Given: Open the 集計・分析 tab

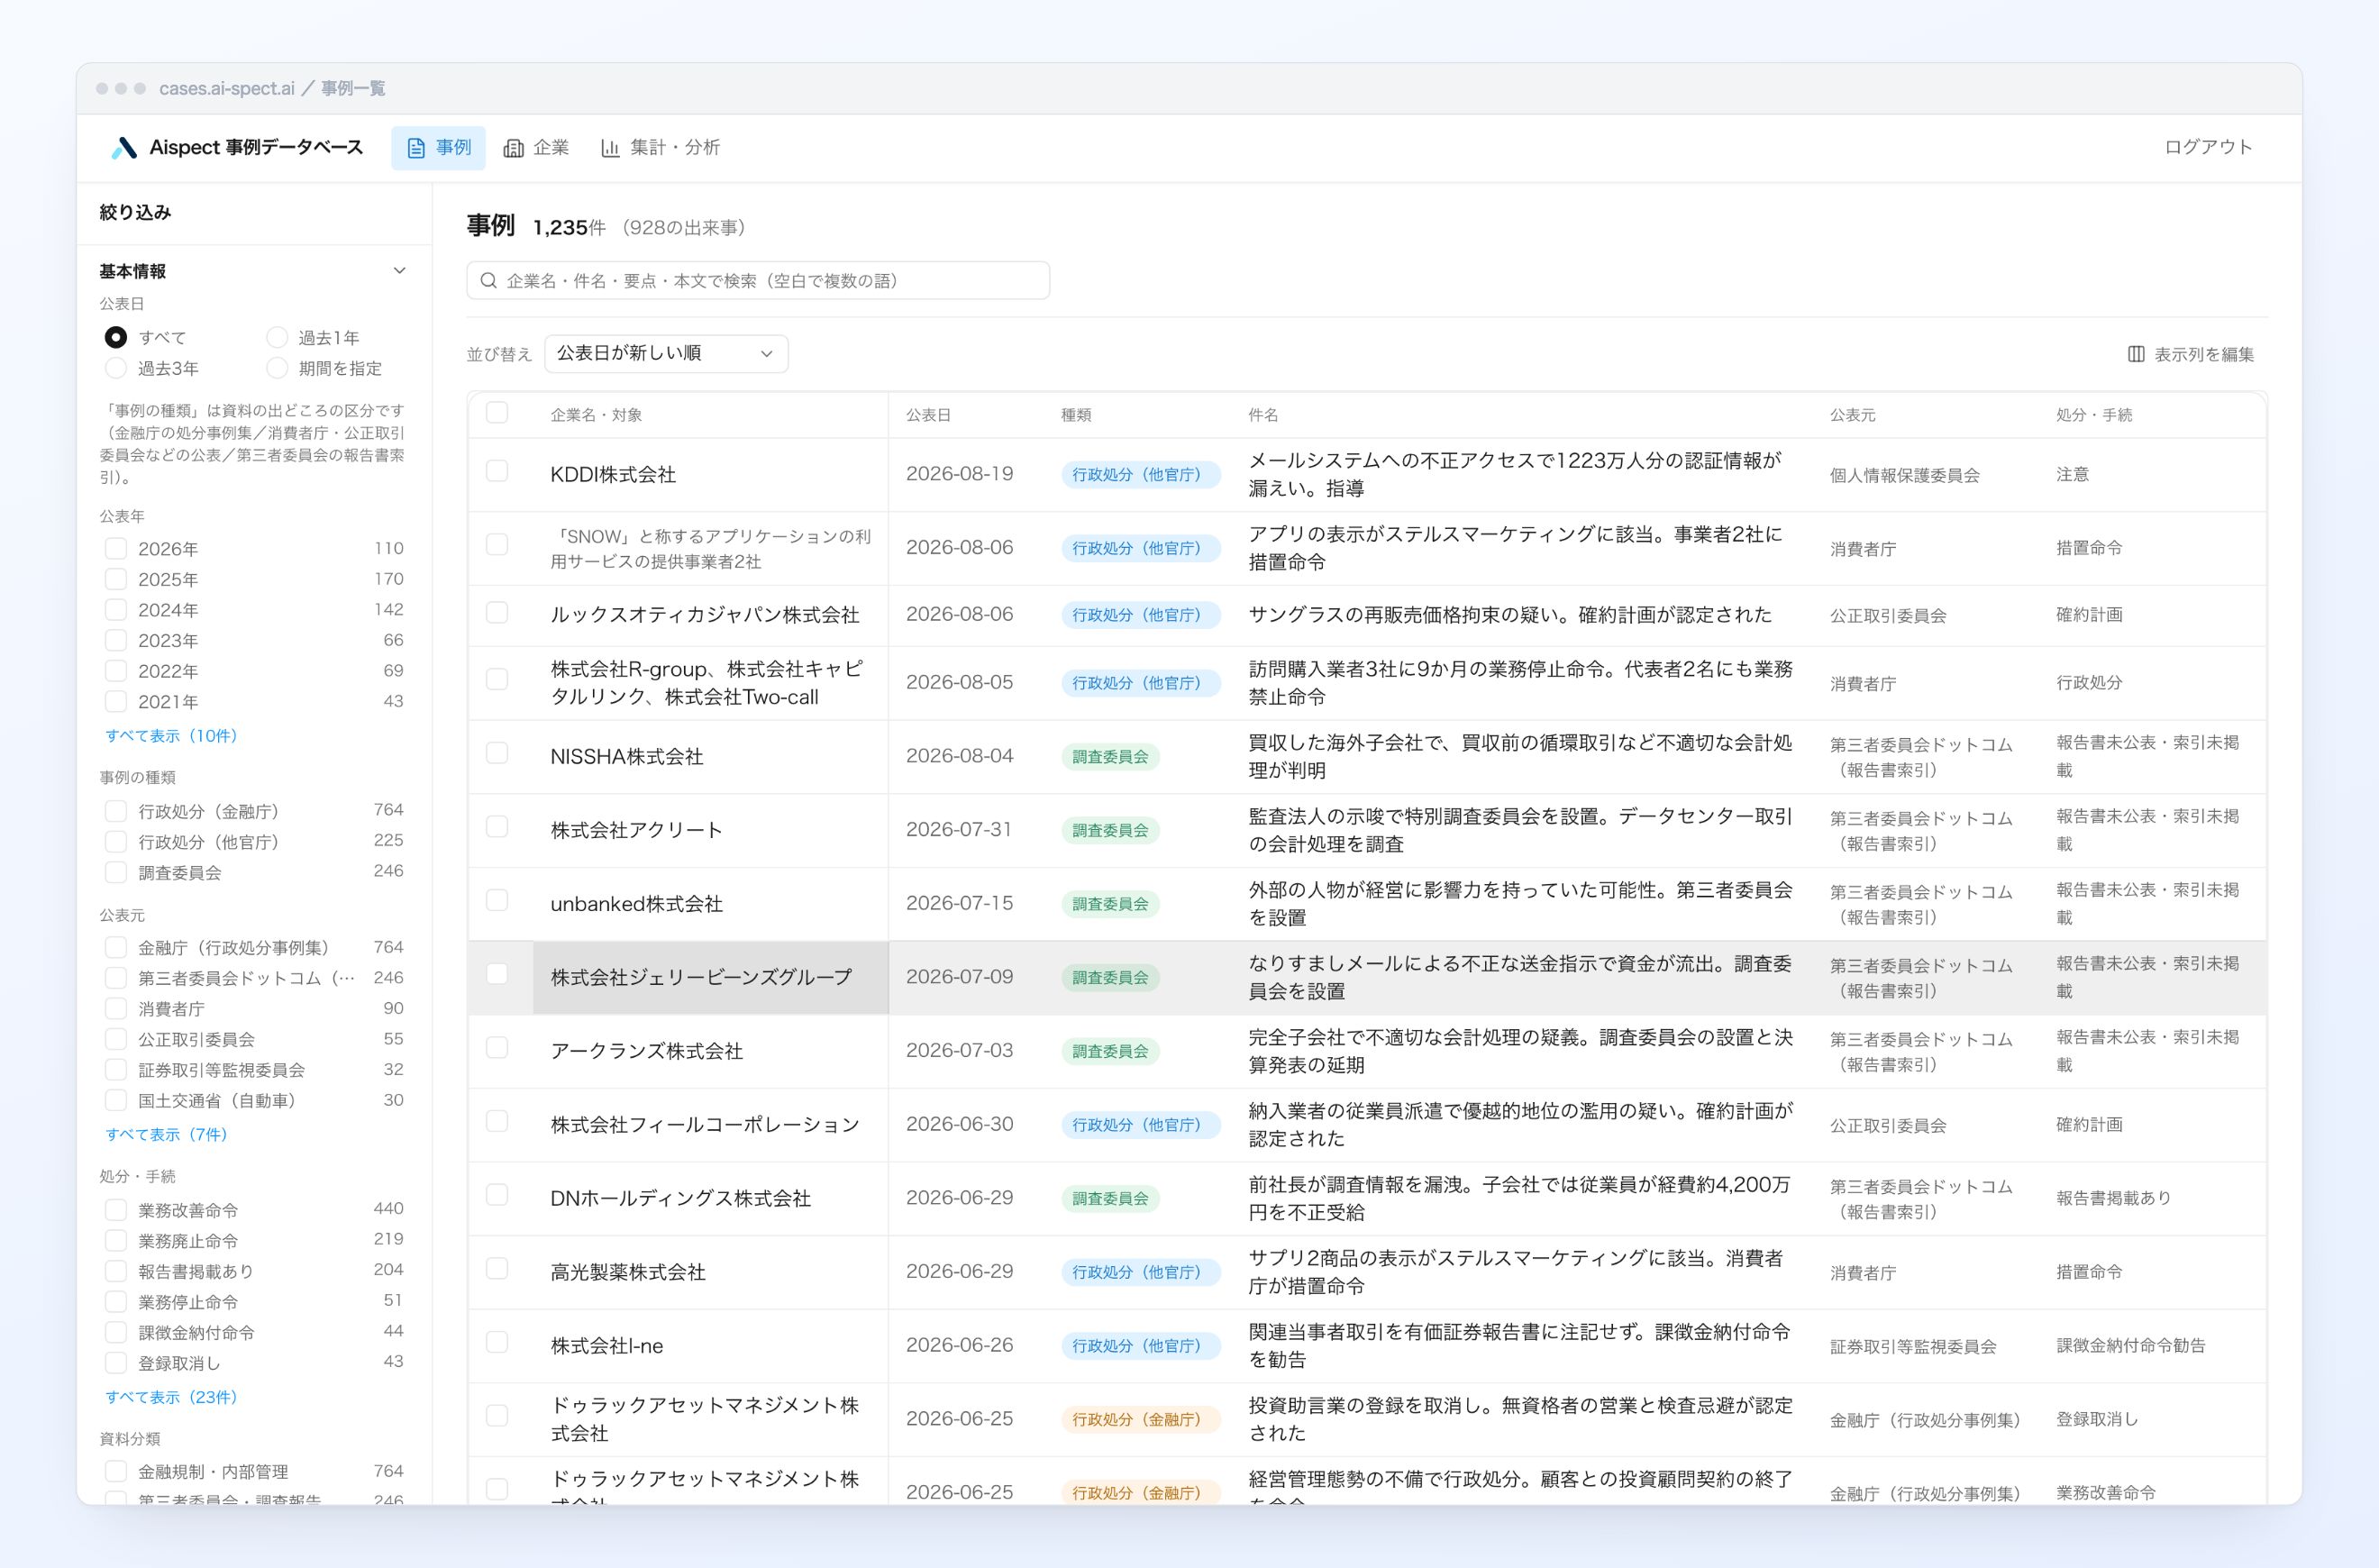Looking at the screenshot, I should pyautogui.click(x=661, y=148).
